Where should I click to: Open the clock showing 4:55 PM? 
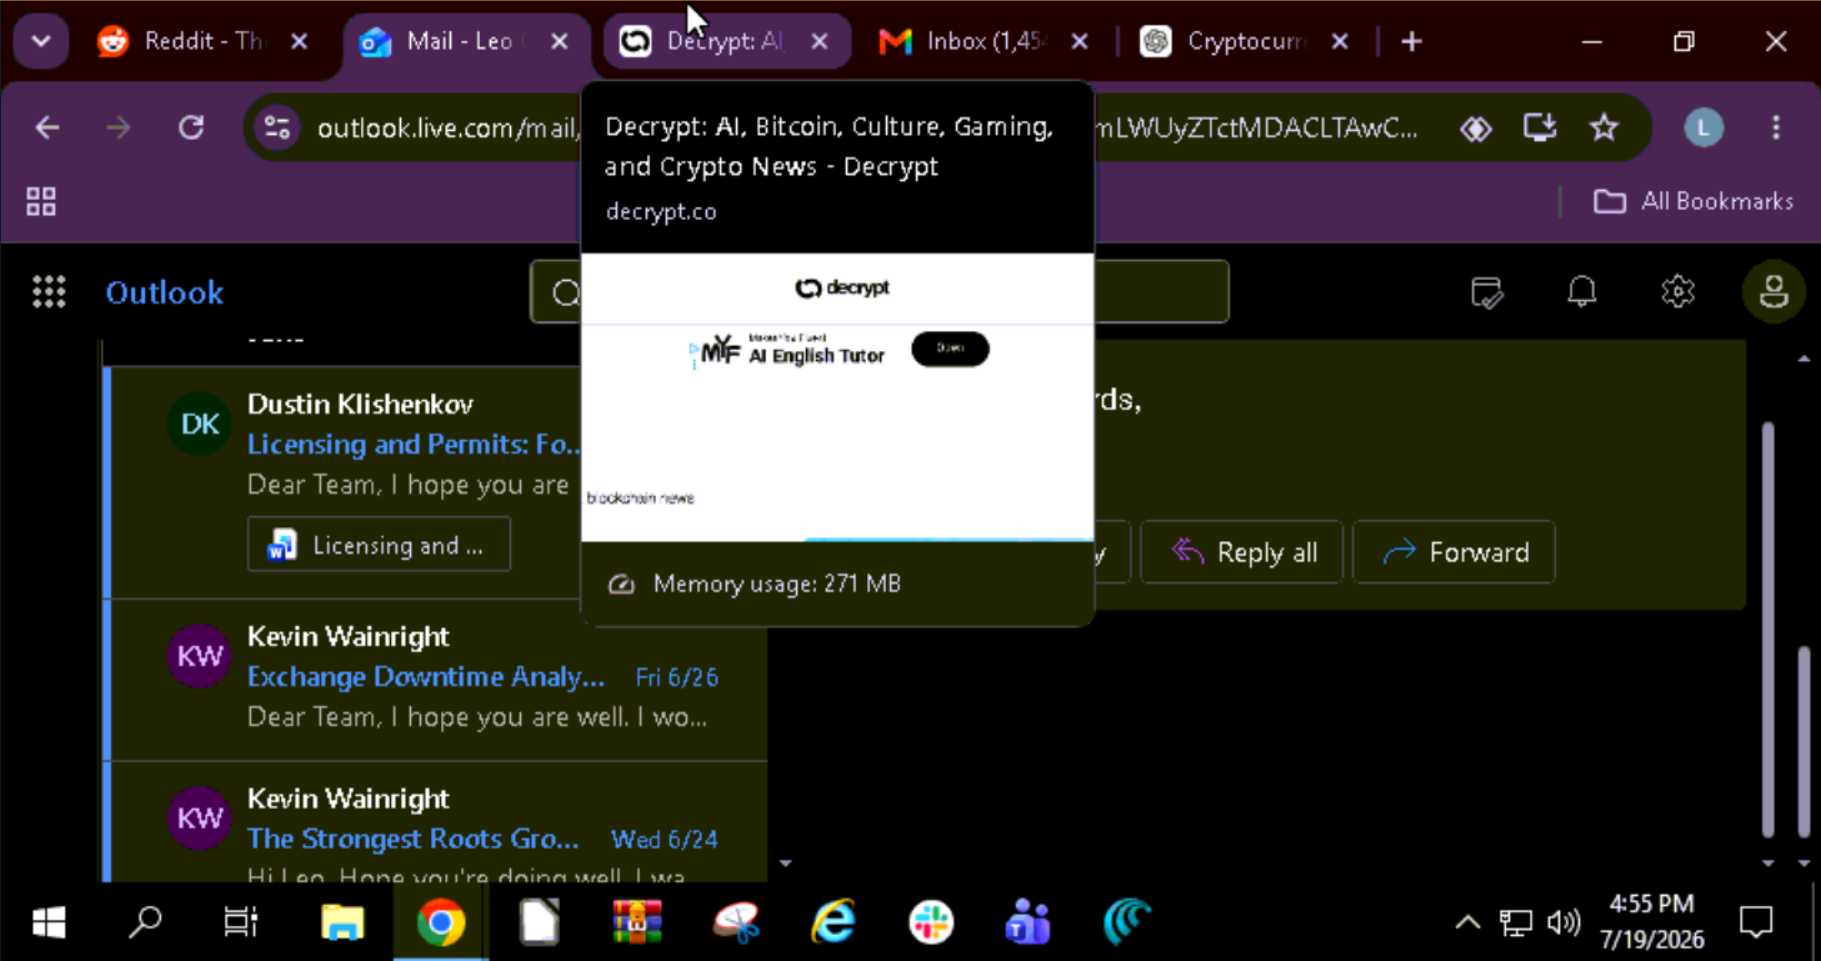[1652, 922]
